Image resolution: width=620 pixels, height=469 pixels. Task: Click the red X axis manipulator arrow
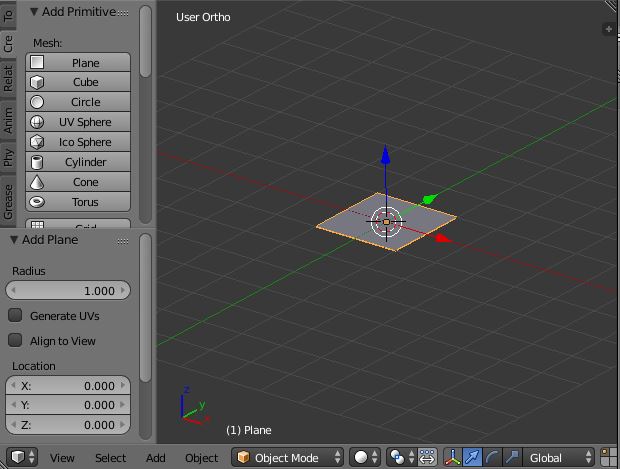point(443,238)
